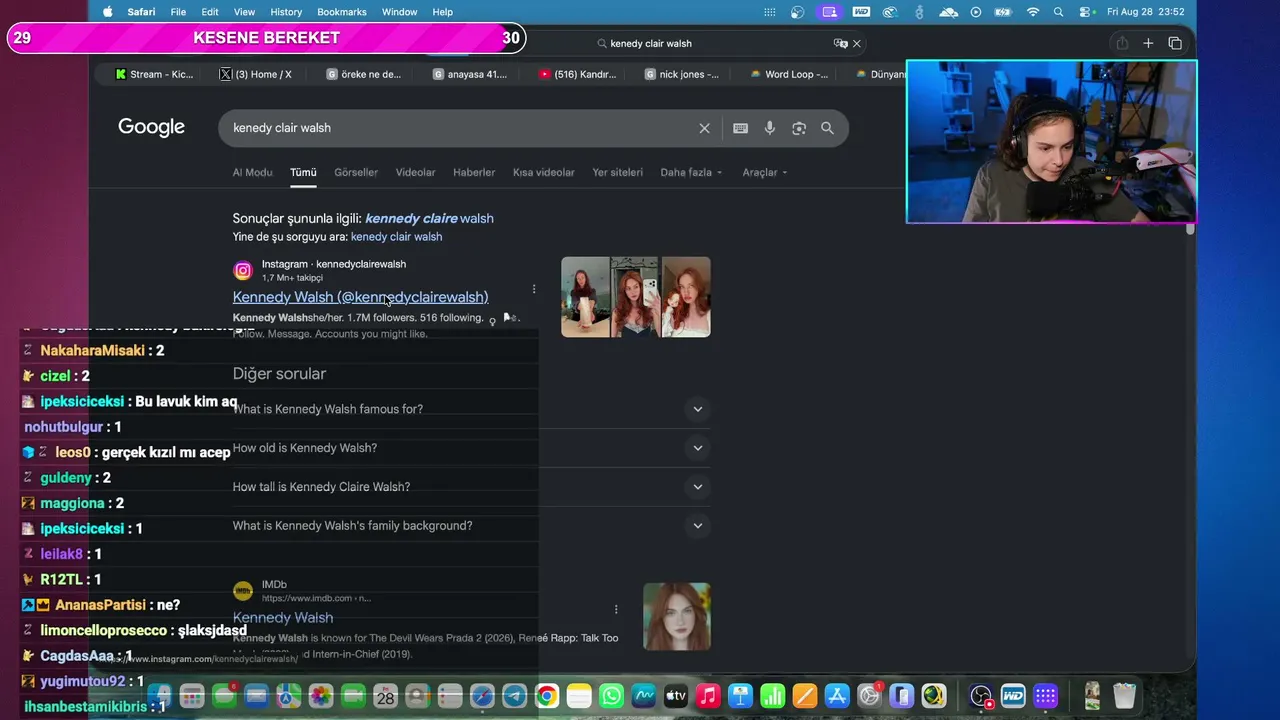The height and width of the screenshot is (720, 1280).
Task: Click corrected suggestion "kennedy claire walsh"
Action: click(429, 218)
